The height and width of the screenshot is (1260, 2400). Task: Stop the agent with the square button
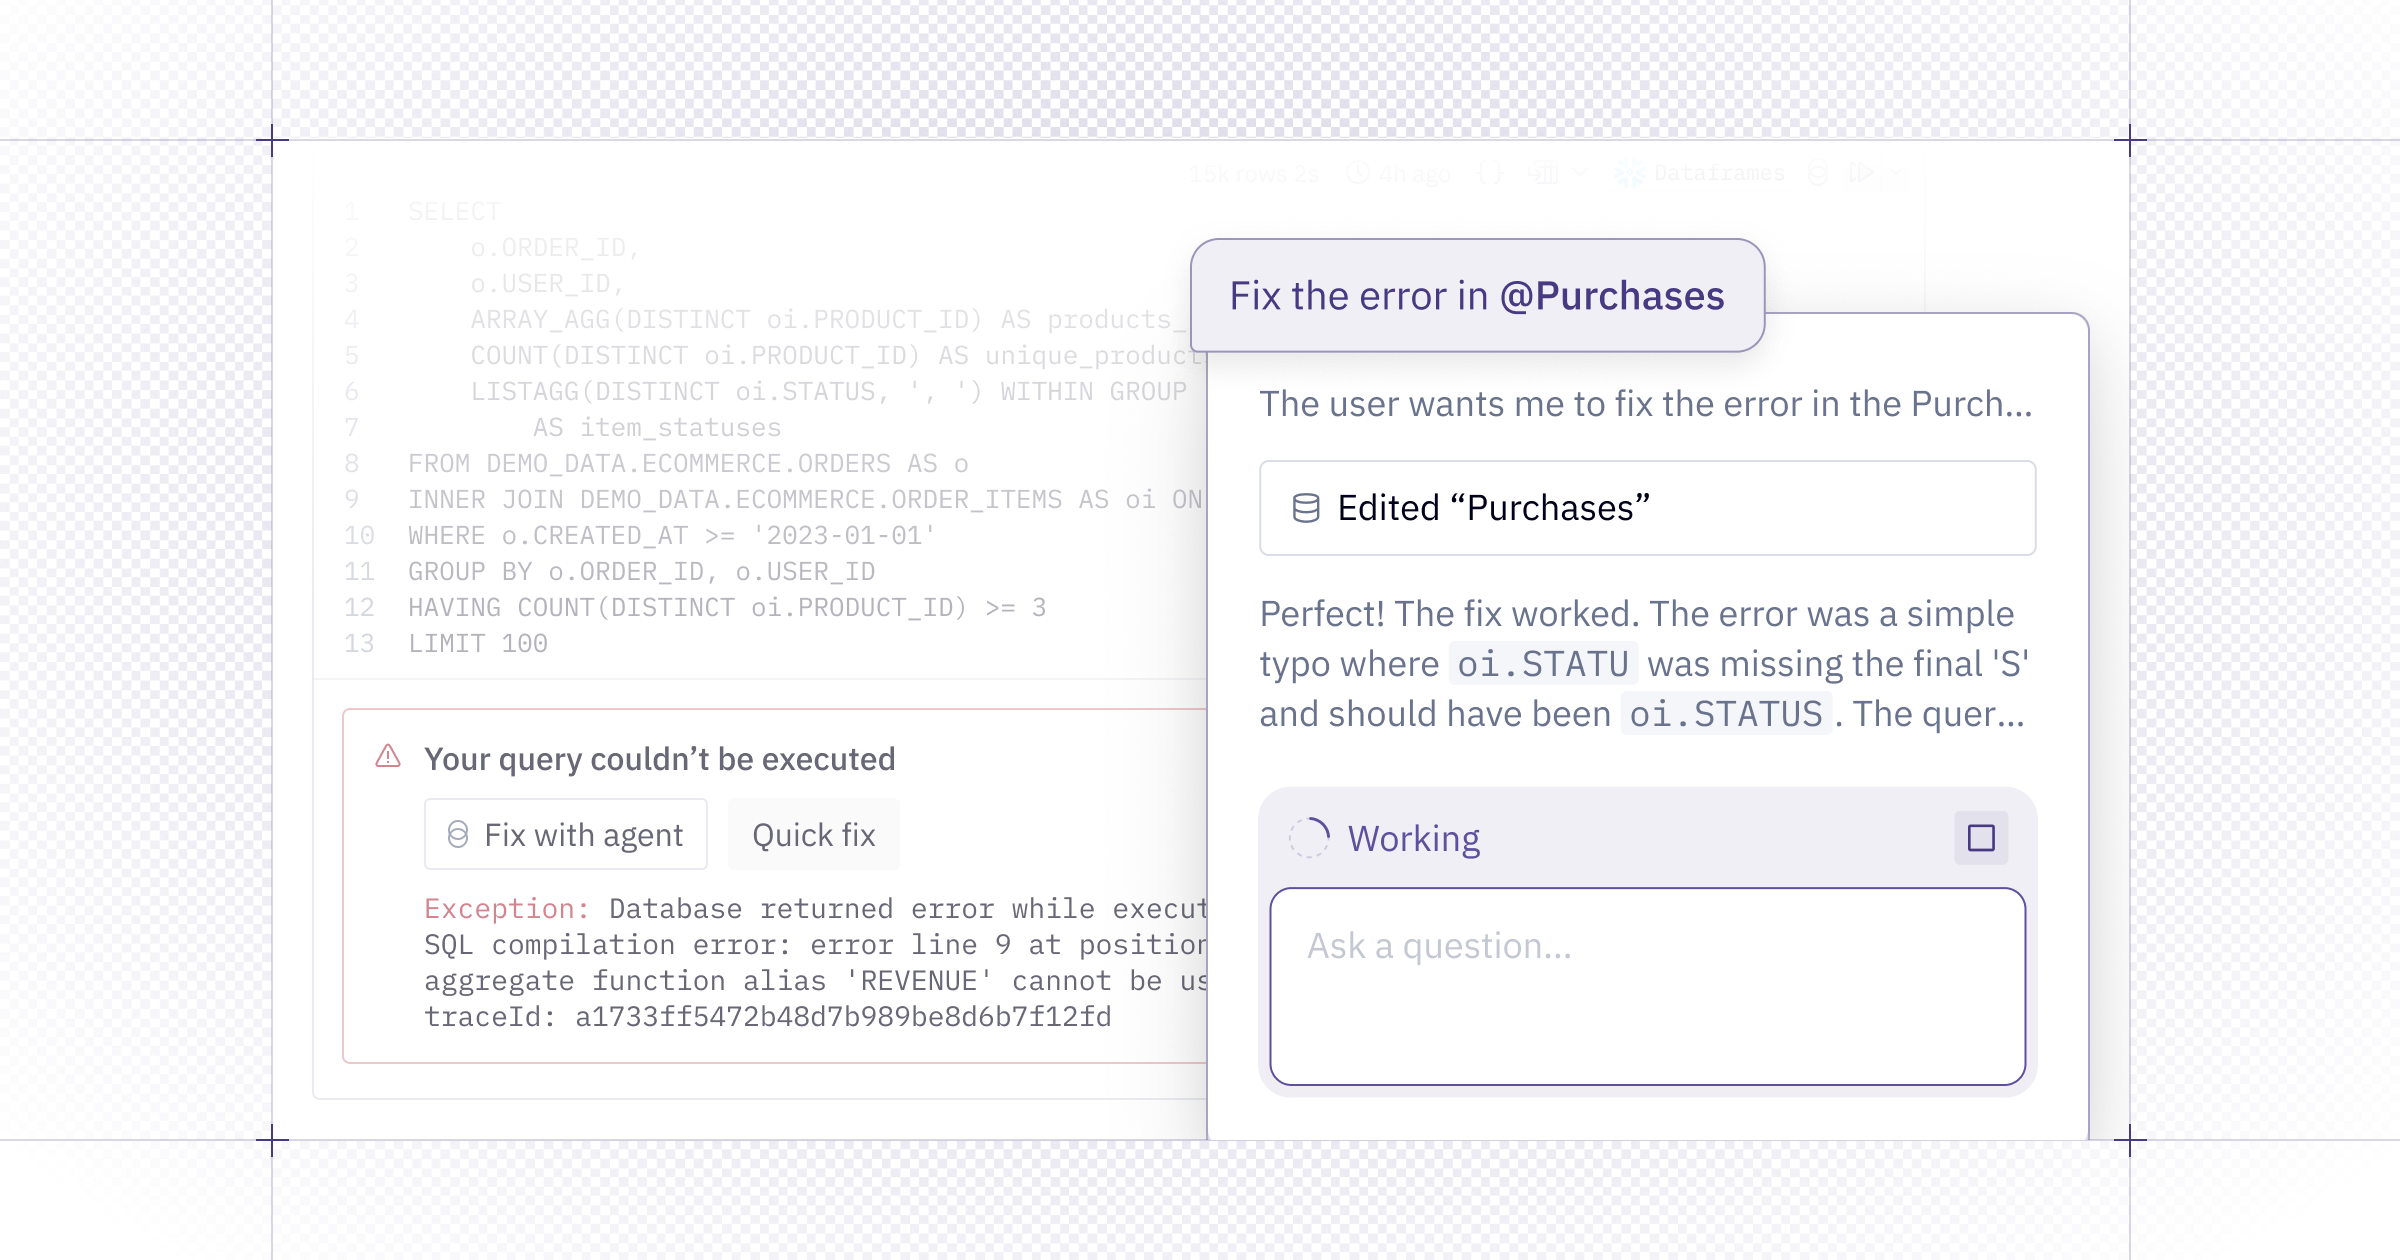(1981, 838)
